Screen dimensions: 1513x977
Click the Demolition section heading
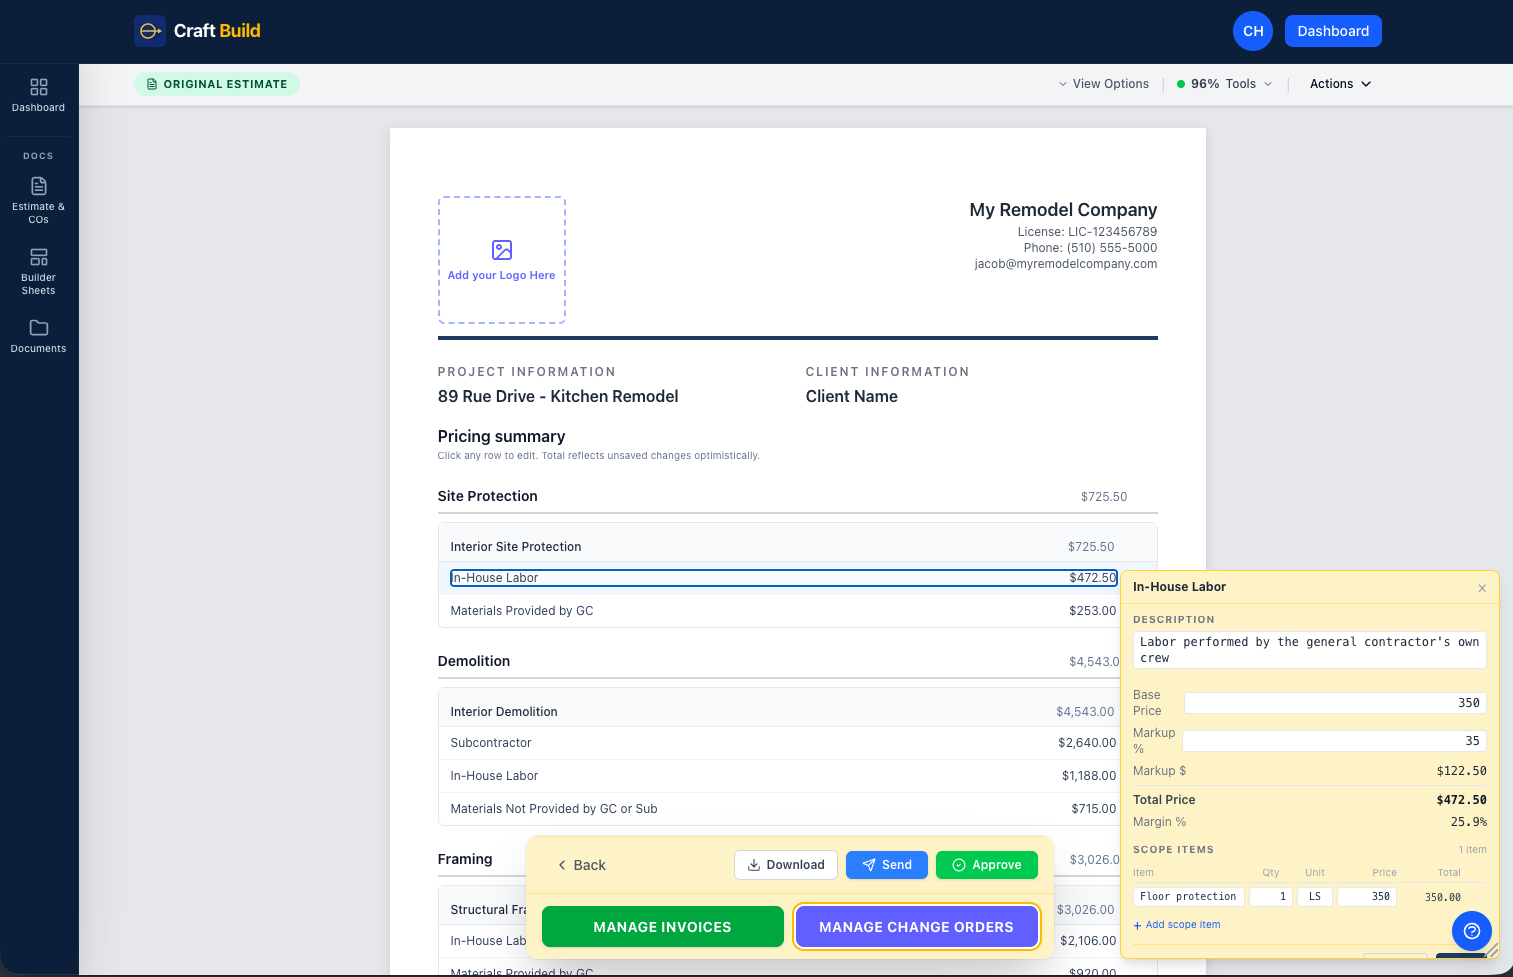(x=474, y=661)
